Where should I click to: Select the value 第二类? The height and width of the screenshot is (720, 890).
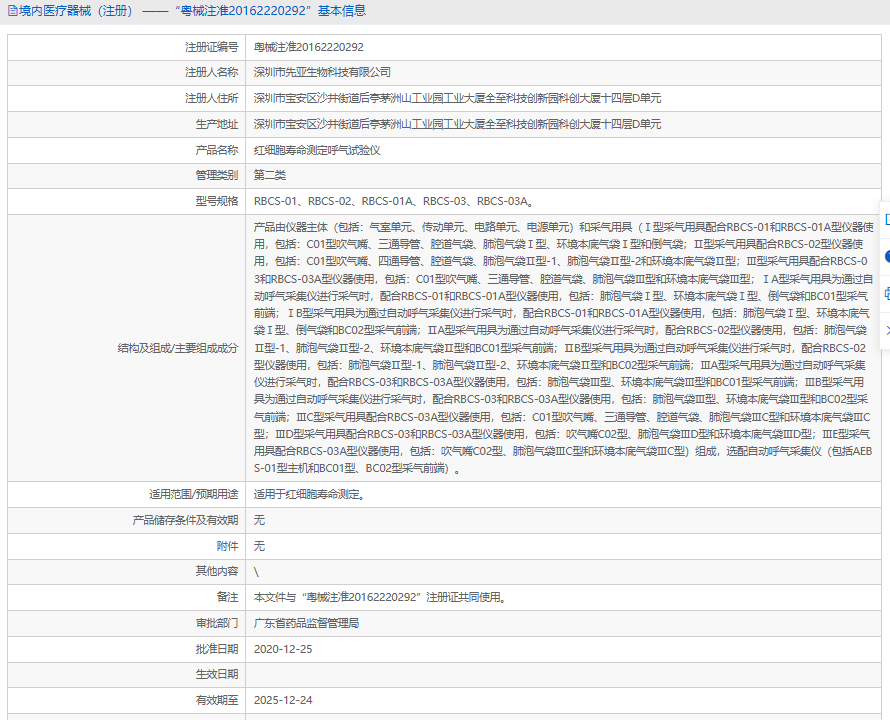pyautogui.click(x=270, y=175)
